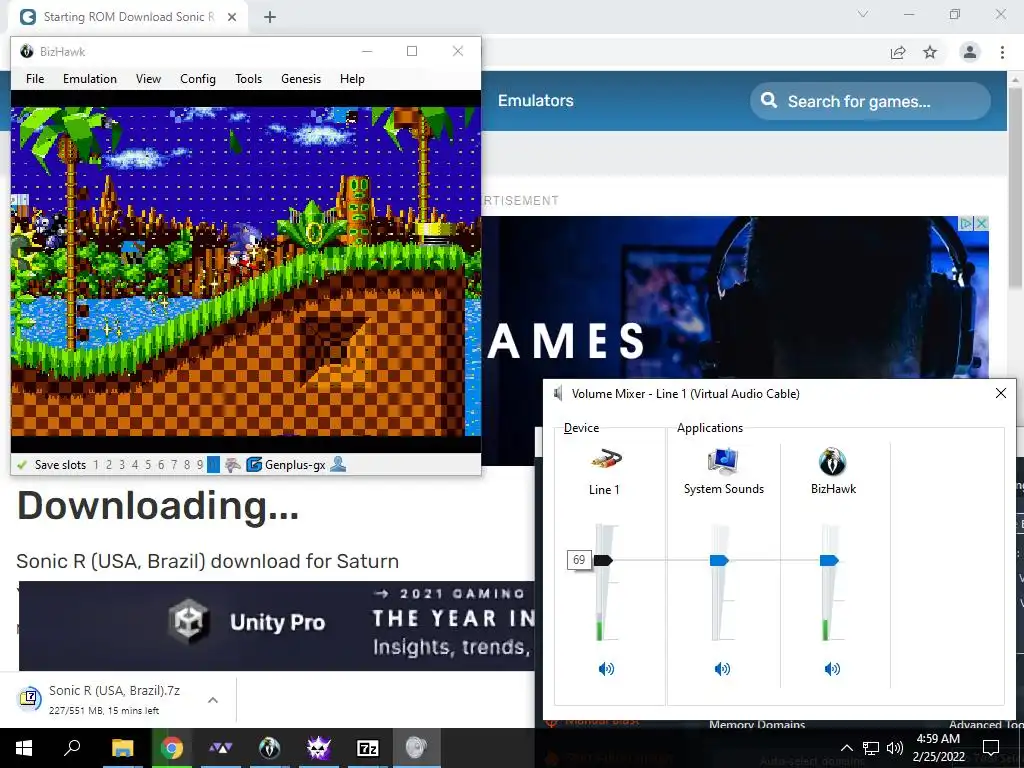Click the BizHawk icon in Volume Mixer

833,461
